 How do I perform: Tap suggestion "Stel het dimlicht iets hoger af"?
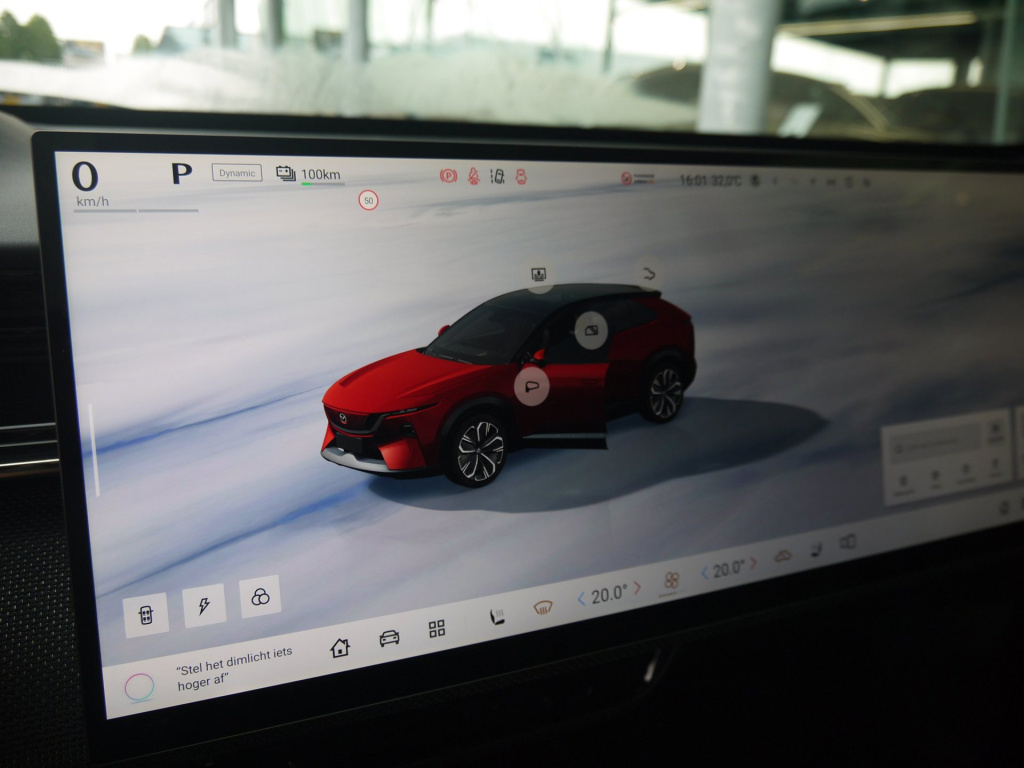pos(234,668)
